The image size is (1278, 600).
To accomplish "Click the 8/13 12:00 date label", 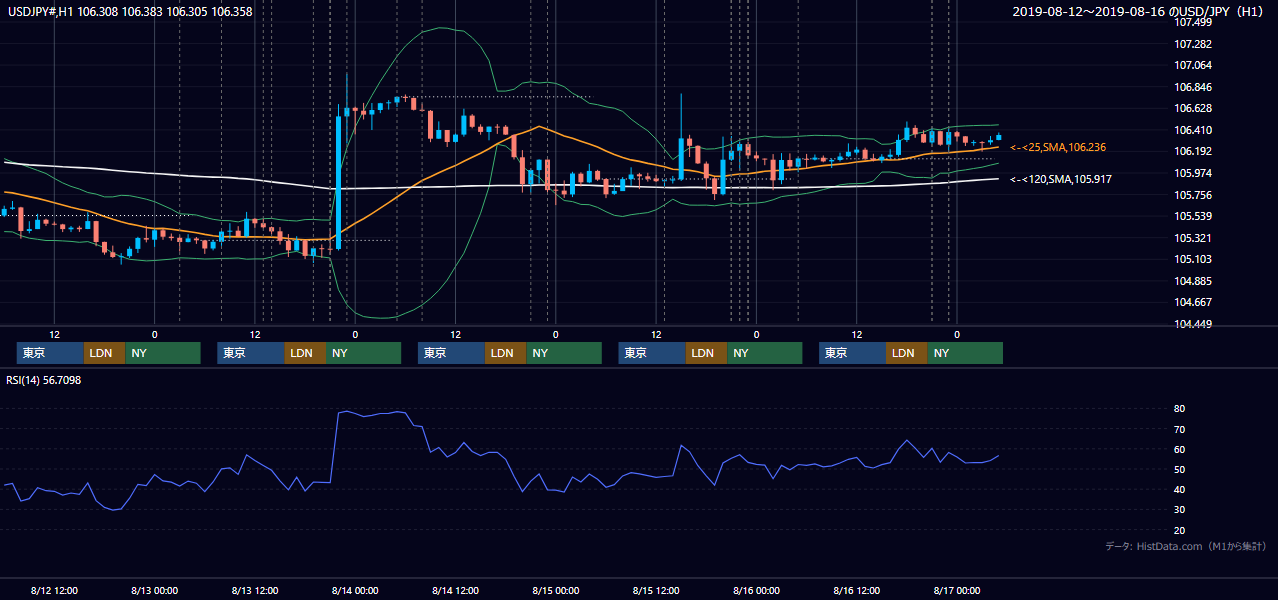I will tap(255, 590).
